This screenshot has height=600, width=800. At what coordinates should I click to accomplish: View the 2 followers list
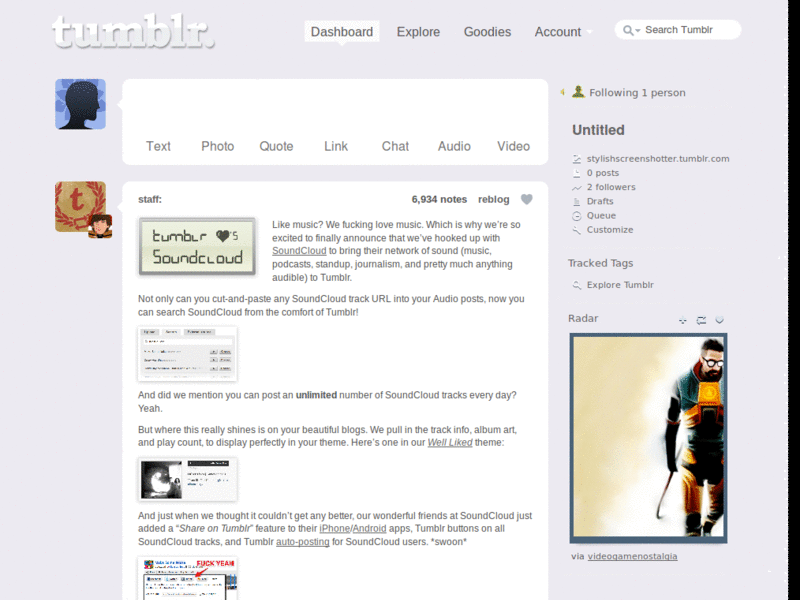pos(611,187)
